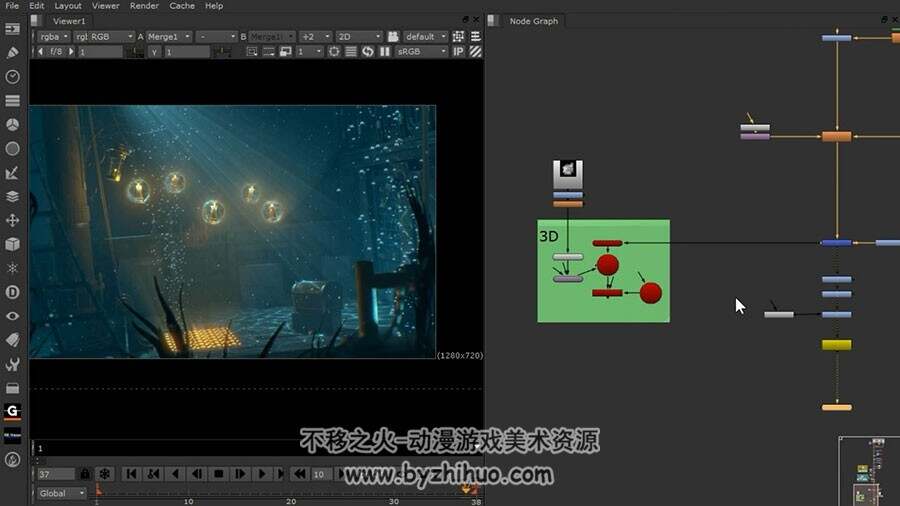Click the viewer force-refresh icon
This screenshot has height=506, width=900.
pos(367,52)
